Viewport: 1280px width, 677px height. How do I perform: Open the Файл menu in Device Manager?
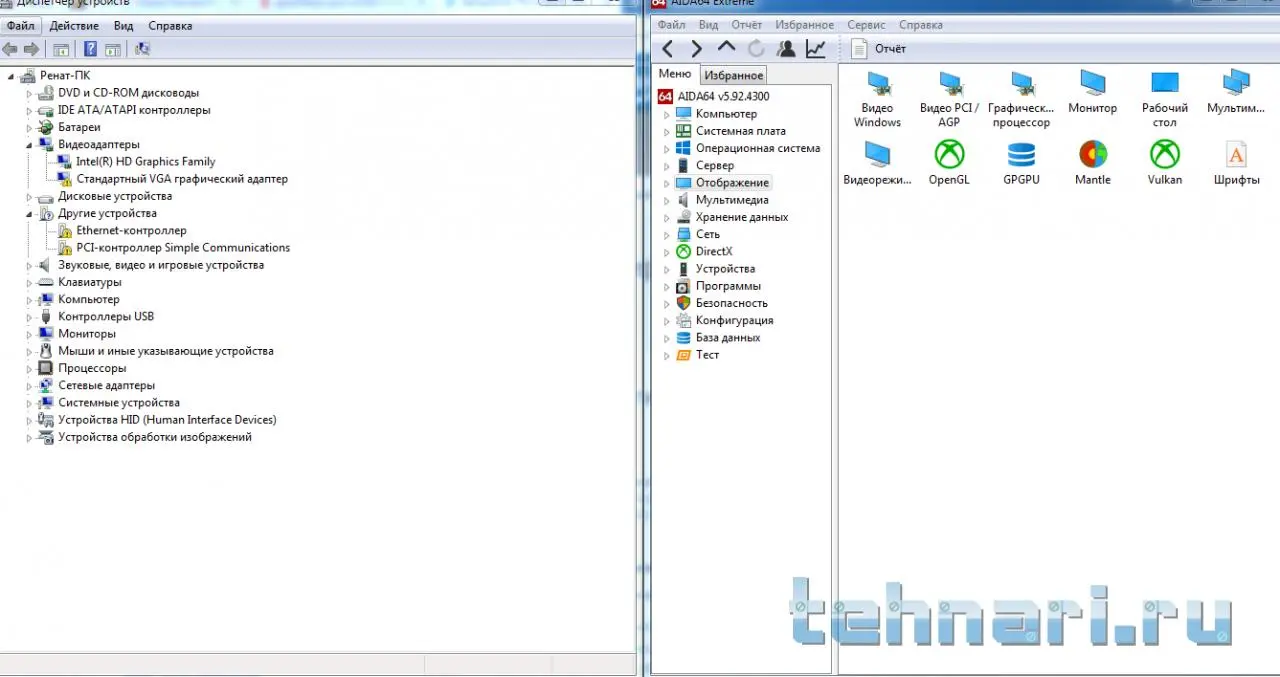click(20, 25)
